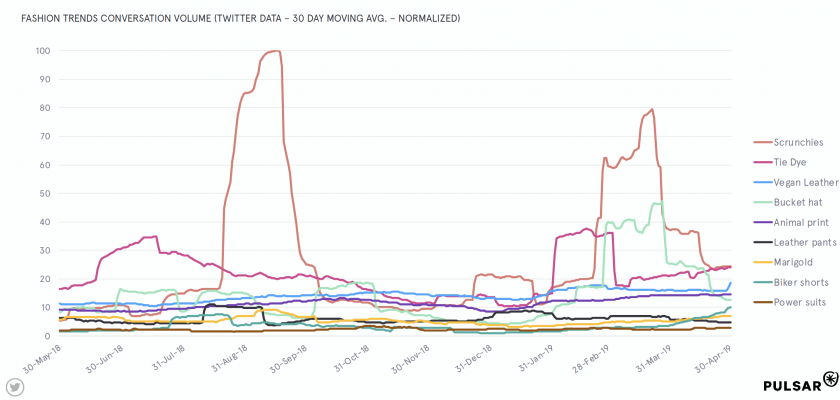Image resolution: width=840 pixels, height=400 pixels.
Task: Click the chart title text
Action: (241, 19)
